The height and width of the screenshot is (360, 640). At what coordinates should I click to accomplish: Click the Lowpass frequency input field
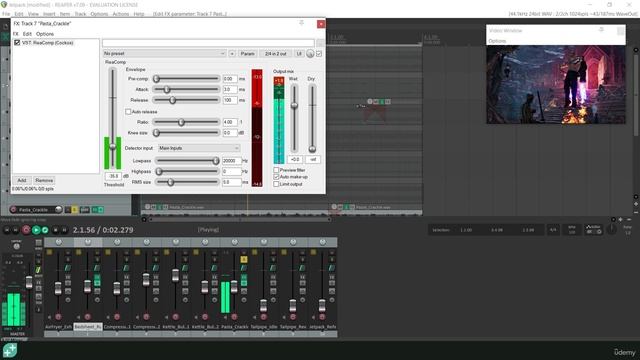click(231, 161)
